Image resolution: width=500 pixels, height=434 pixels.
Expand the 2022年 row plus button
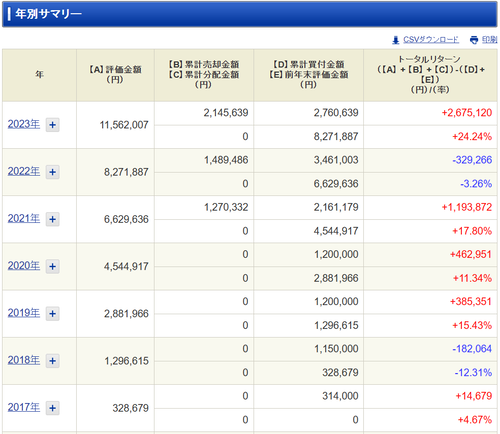53,172
